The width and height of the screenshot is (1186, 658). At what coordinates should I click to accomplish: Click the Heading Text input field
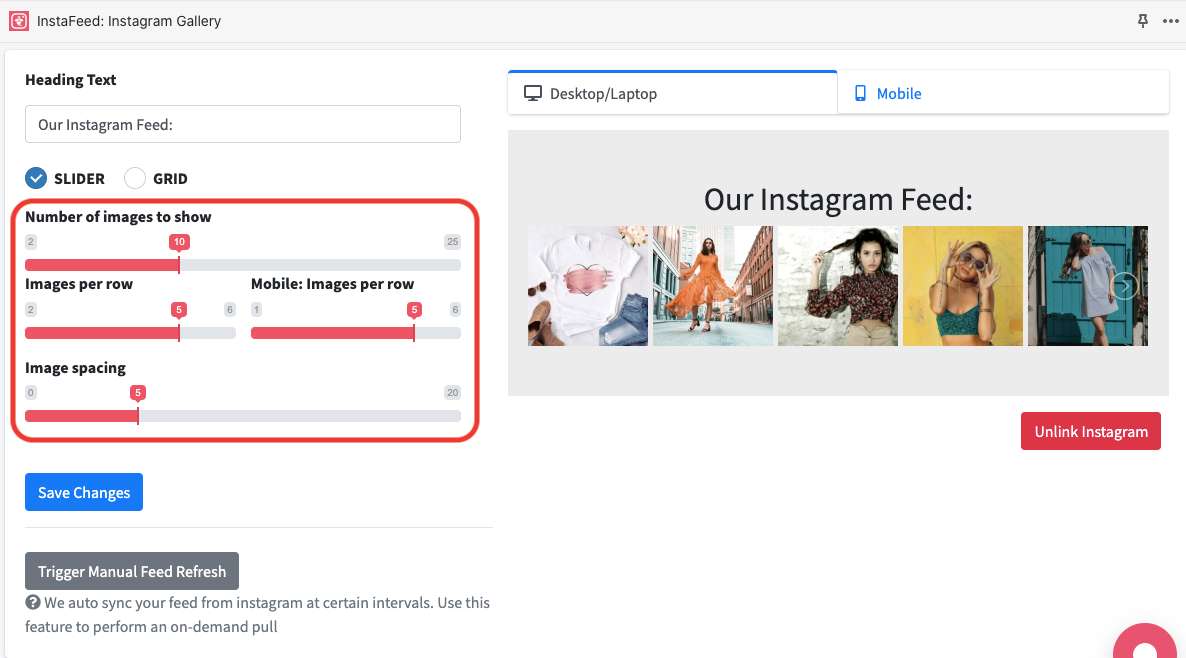(243, 125)
